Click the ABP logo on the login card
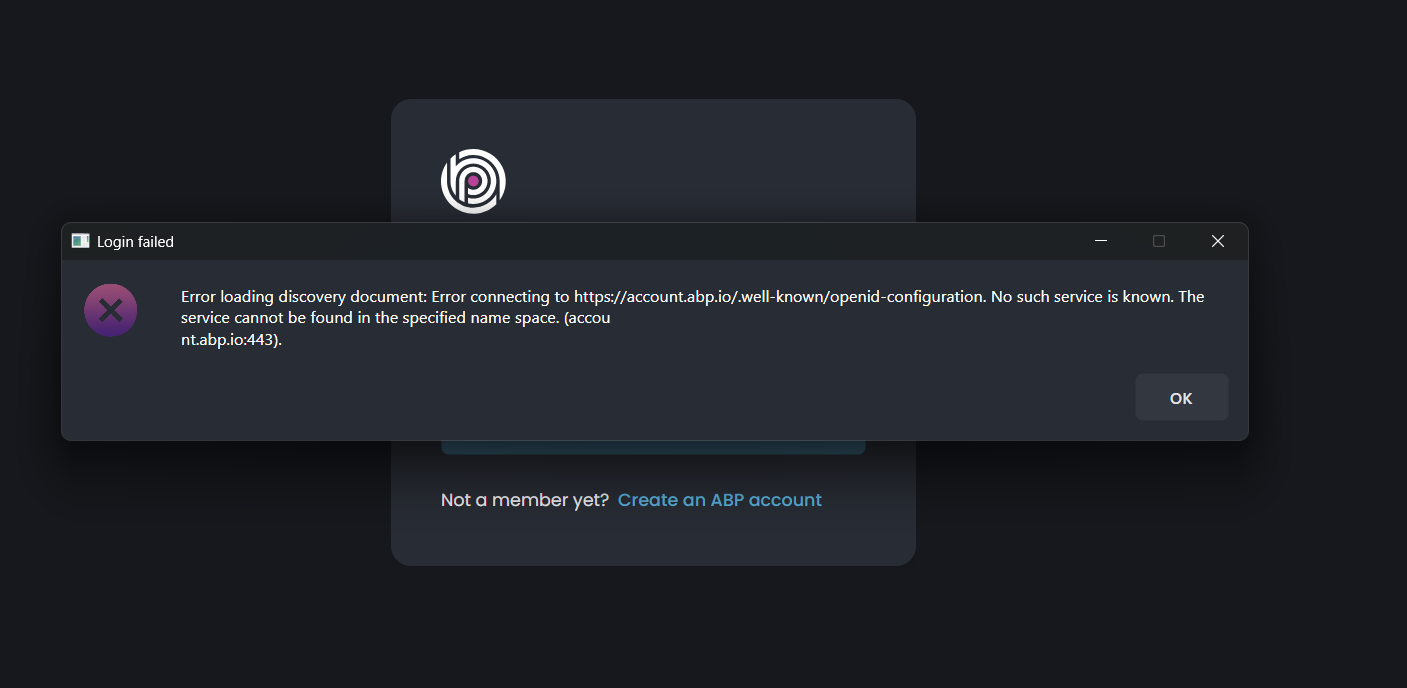Image resolution: width=1407 pixels, height=688 pixels. [x=473, y=181]
